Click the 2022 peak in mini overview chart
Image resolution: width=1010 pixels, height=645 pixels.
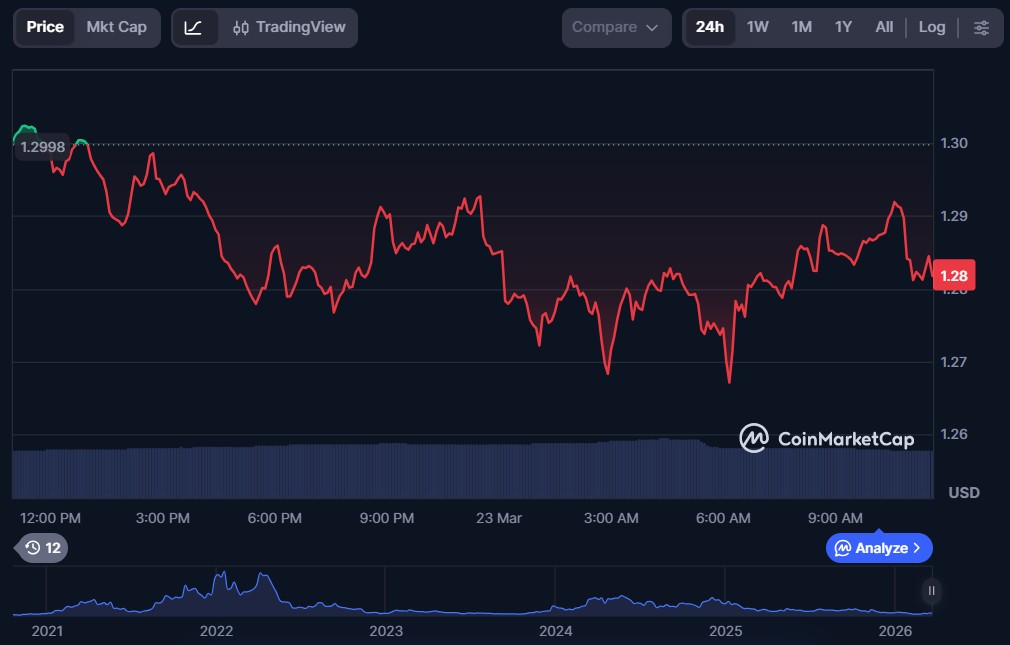222,577
